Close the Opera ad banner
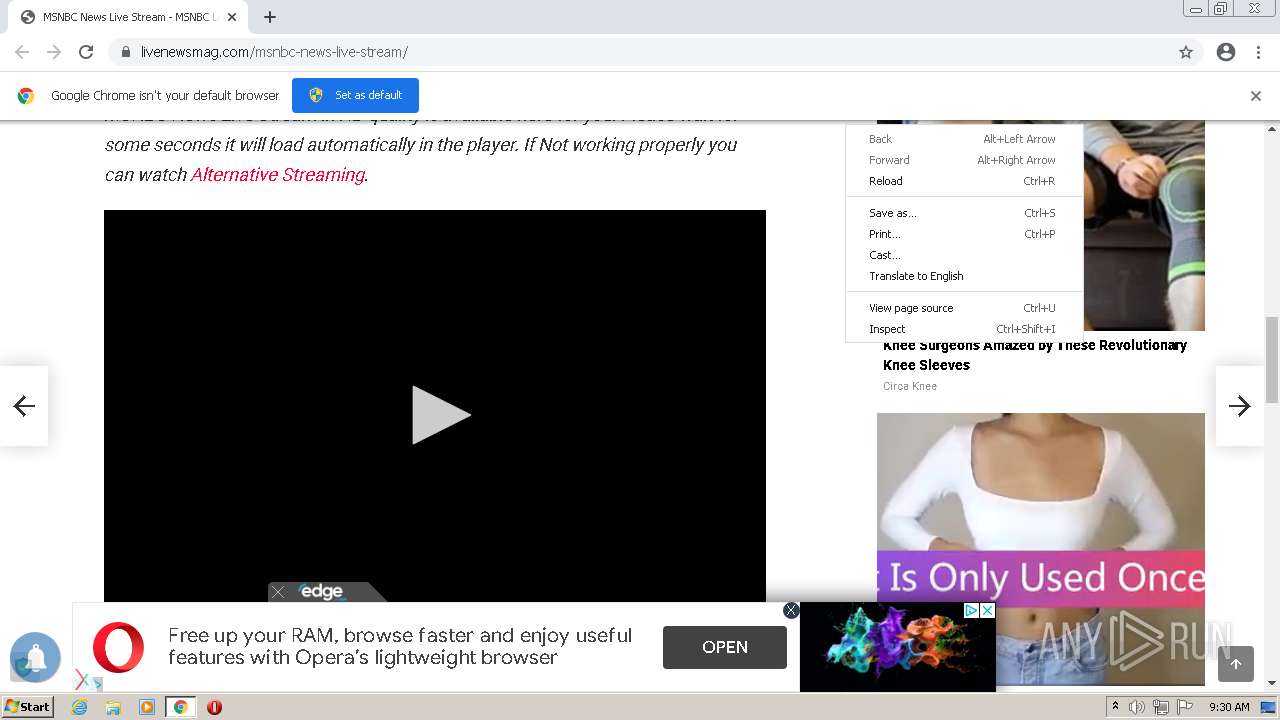 point(791,610)
